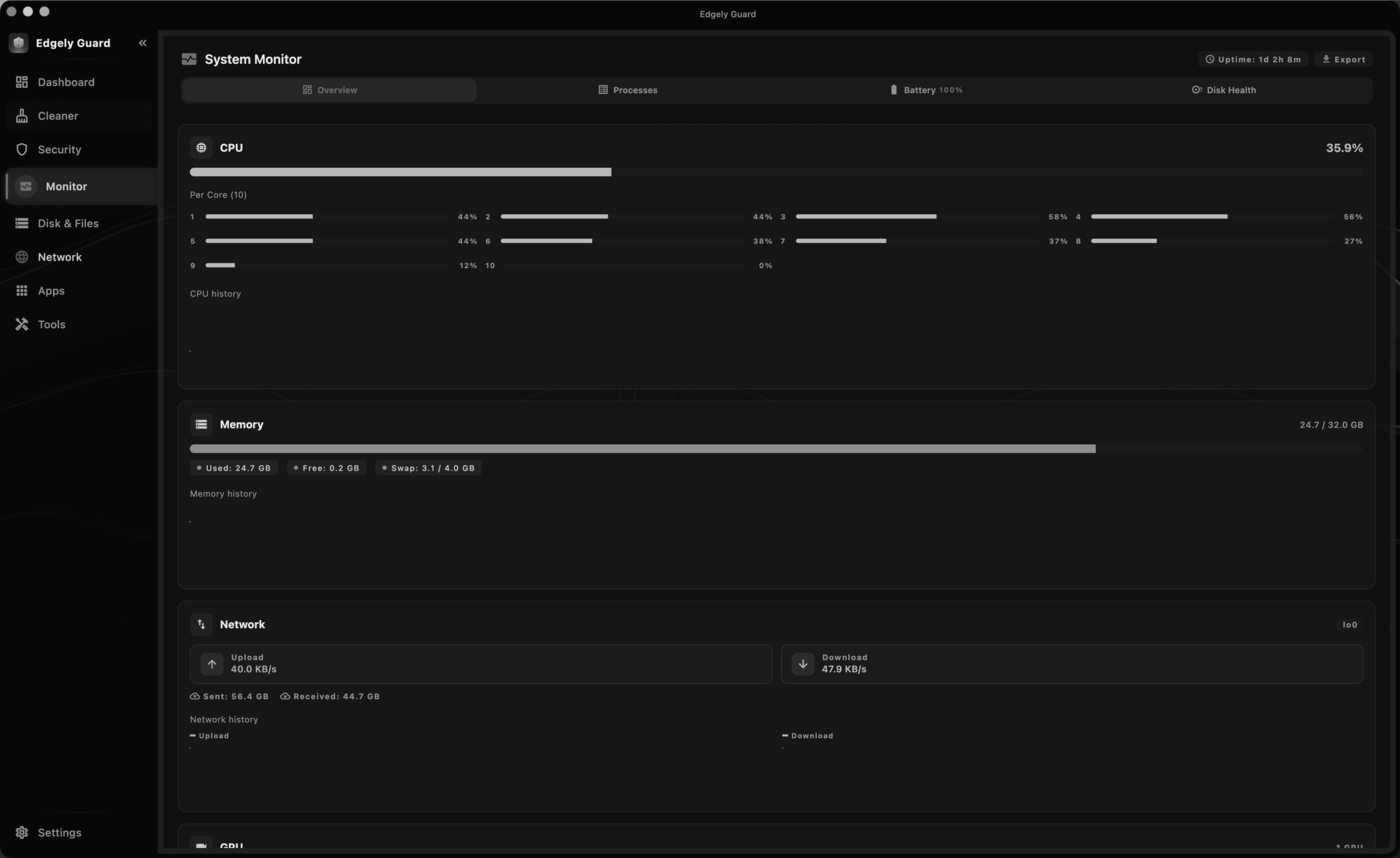
Task: Click the Cleaner broom icon
Action: [22, 116]
